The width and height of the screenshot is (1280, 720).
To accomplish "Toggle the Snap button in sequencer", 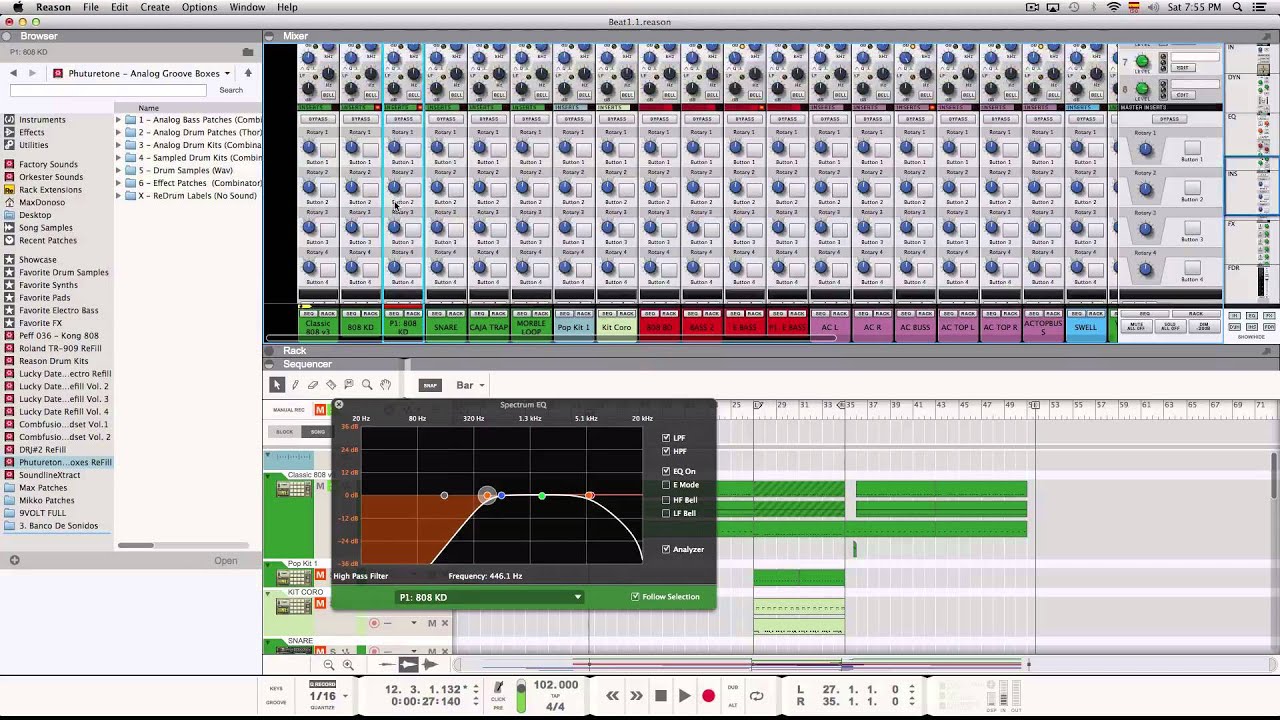I will (430, 385).
